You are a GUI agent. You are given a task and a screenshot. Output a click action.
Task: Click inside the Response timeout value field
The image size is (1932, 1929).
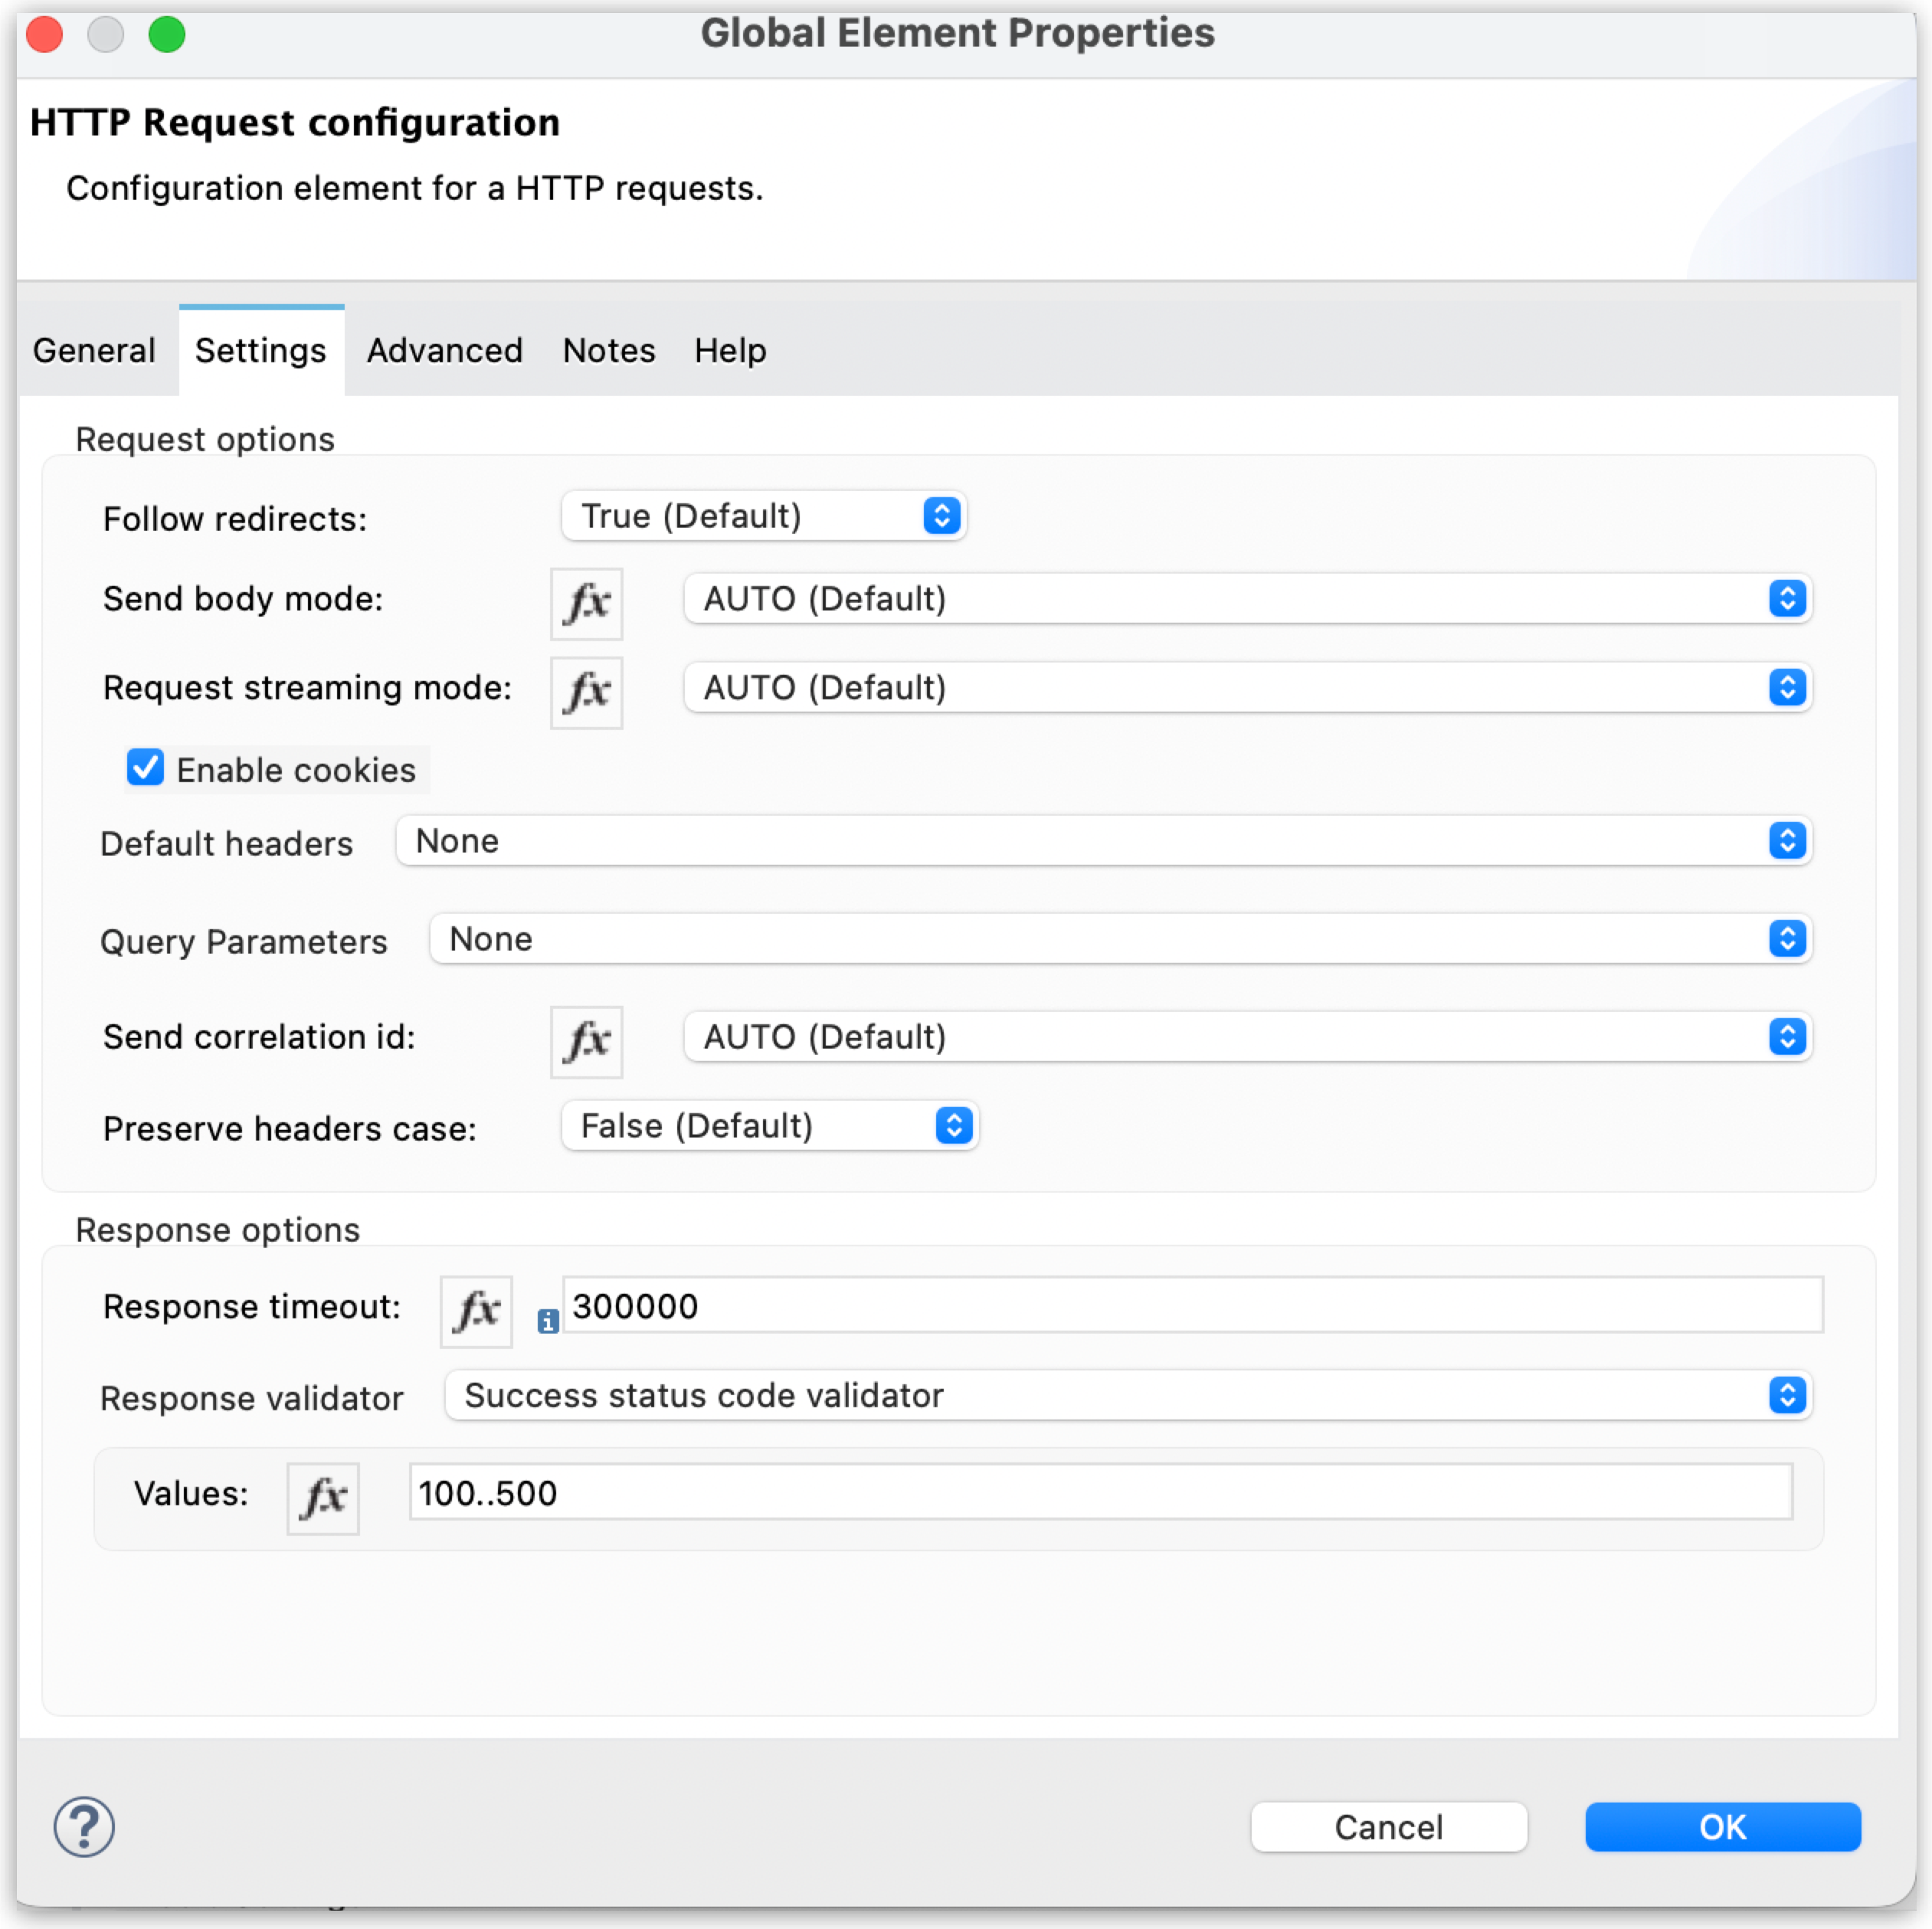click(1190, 1305)
